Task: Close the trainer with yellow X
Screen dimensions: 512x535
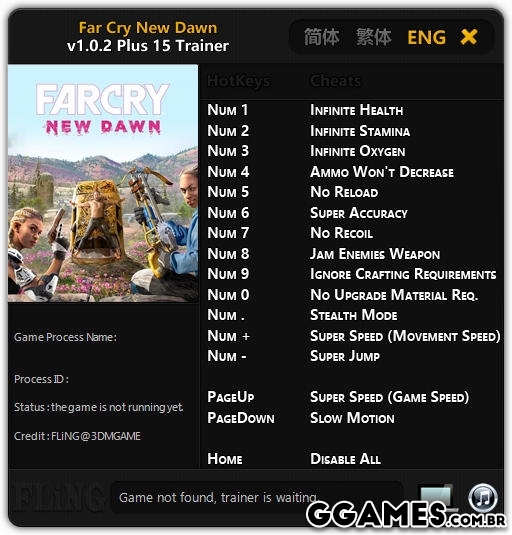Action: (469, 37)
